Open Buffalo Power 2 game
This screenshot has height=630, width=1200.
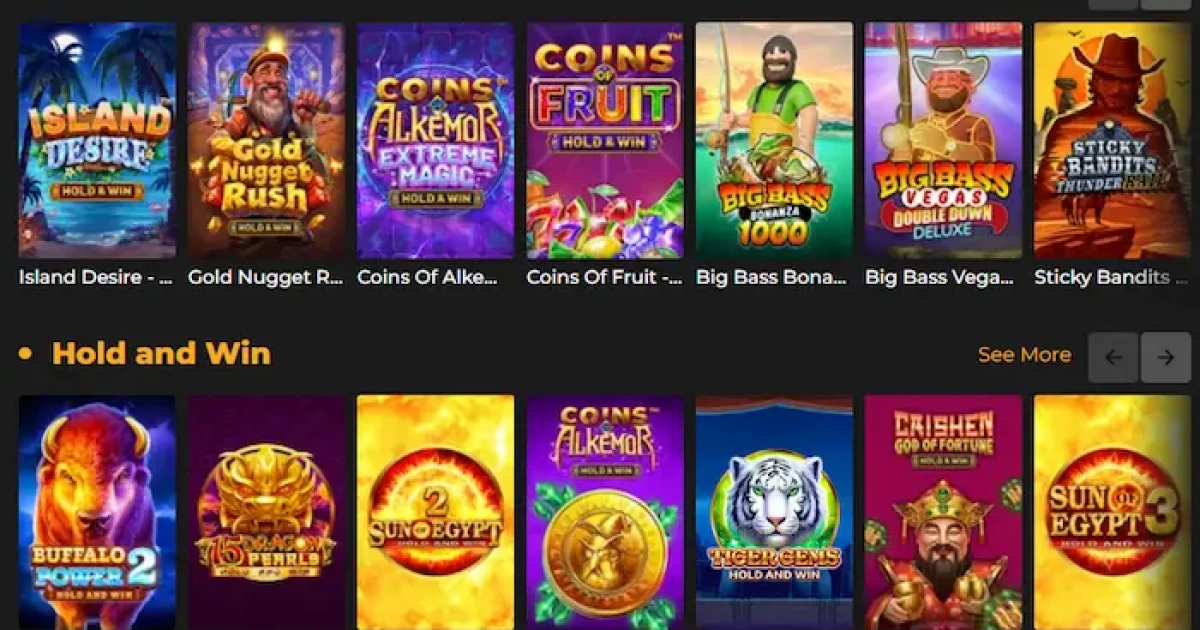point(97,510)
